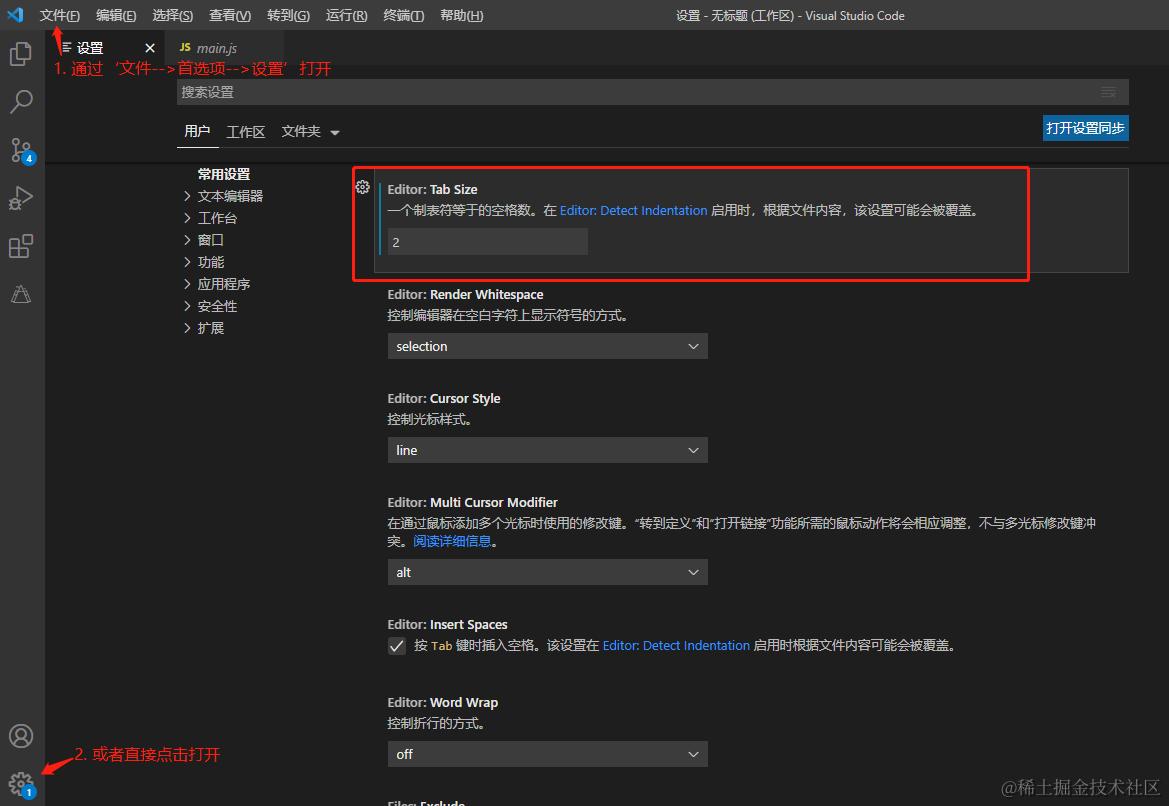The width and height of the screenshot is (1169, 806).
Task: Select the 工作区 settings scope tab
Action: point(246,132)
